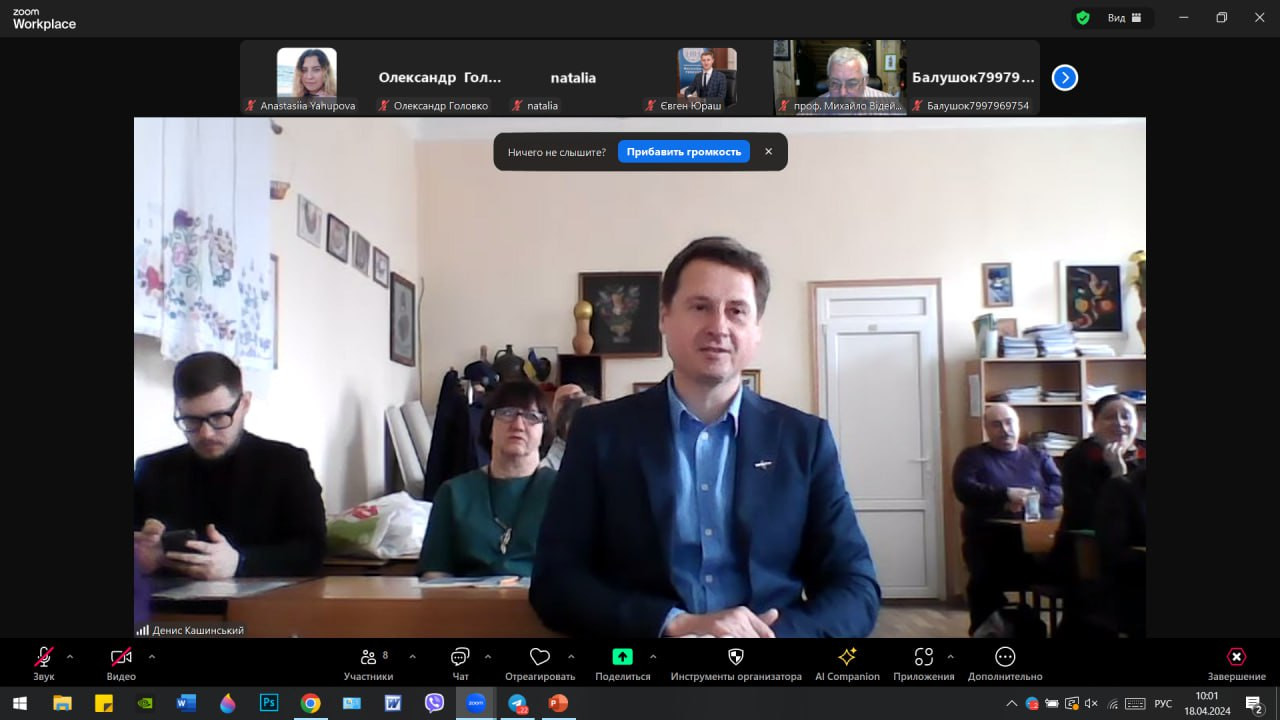Select the Балушок7997969754 participant tile
This screenshot has height=720, width=1280.
coord(973,78)
